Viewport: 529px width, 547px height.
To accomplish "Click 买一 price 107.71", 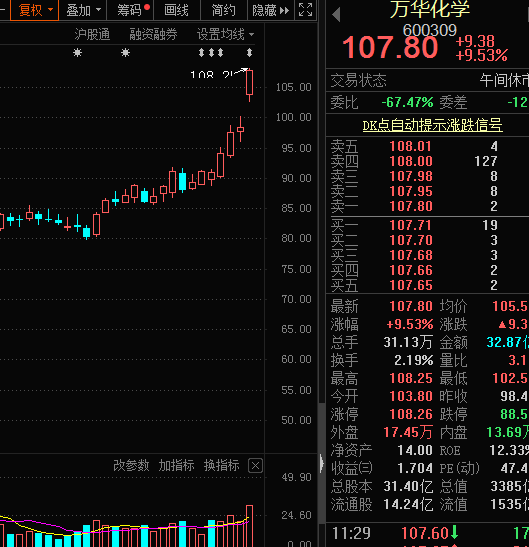I will (x=411, y=225).
